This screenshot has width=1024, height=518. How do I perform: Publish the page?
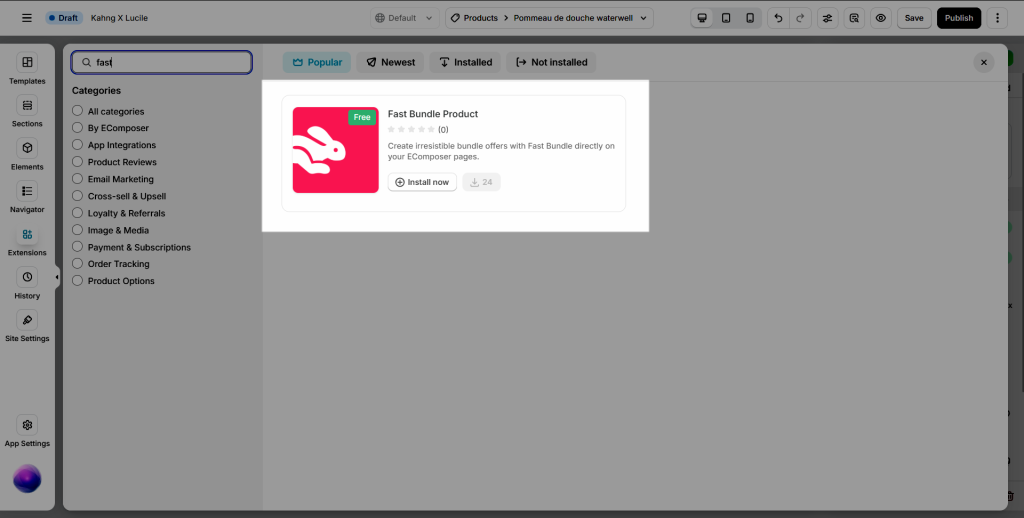coord(959,18)
